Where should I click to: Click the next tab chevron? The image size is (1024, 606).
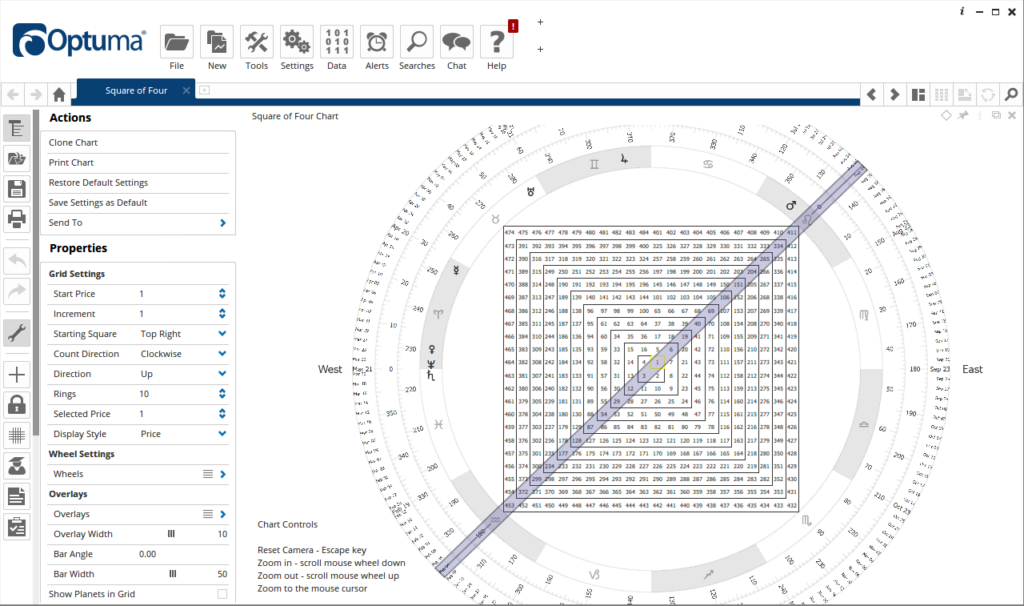[x=895, y=95]
